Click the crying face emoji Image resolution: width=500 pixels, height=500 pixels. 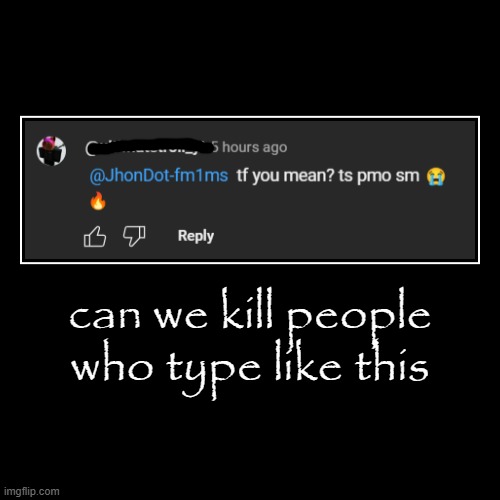tap(436, 176)
